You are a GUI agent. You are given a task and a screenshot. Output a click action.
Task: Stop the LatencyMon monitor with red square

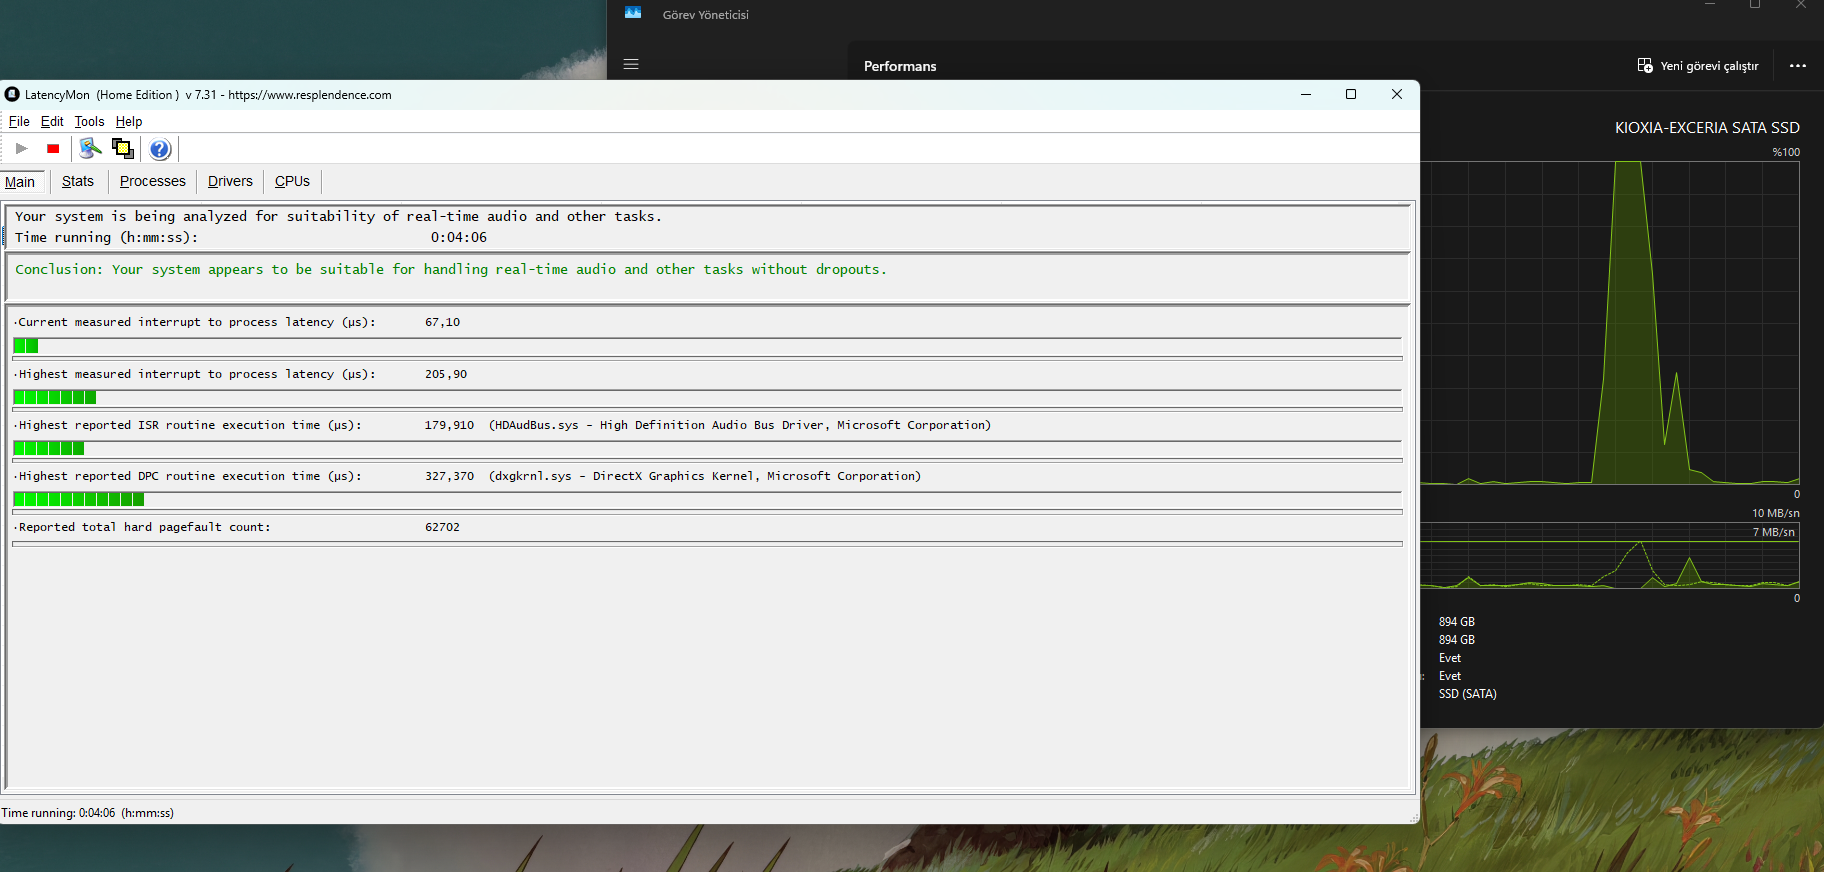[x=53, y=149]
